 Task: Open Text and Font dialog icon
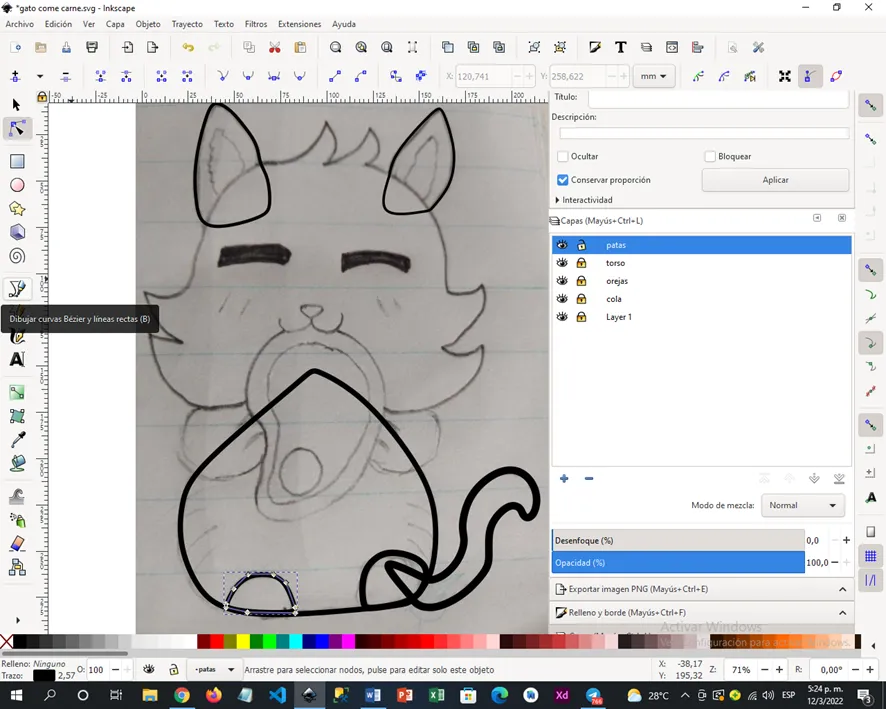pos(620,47)
